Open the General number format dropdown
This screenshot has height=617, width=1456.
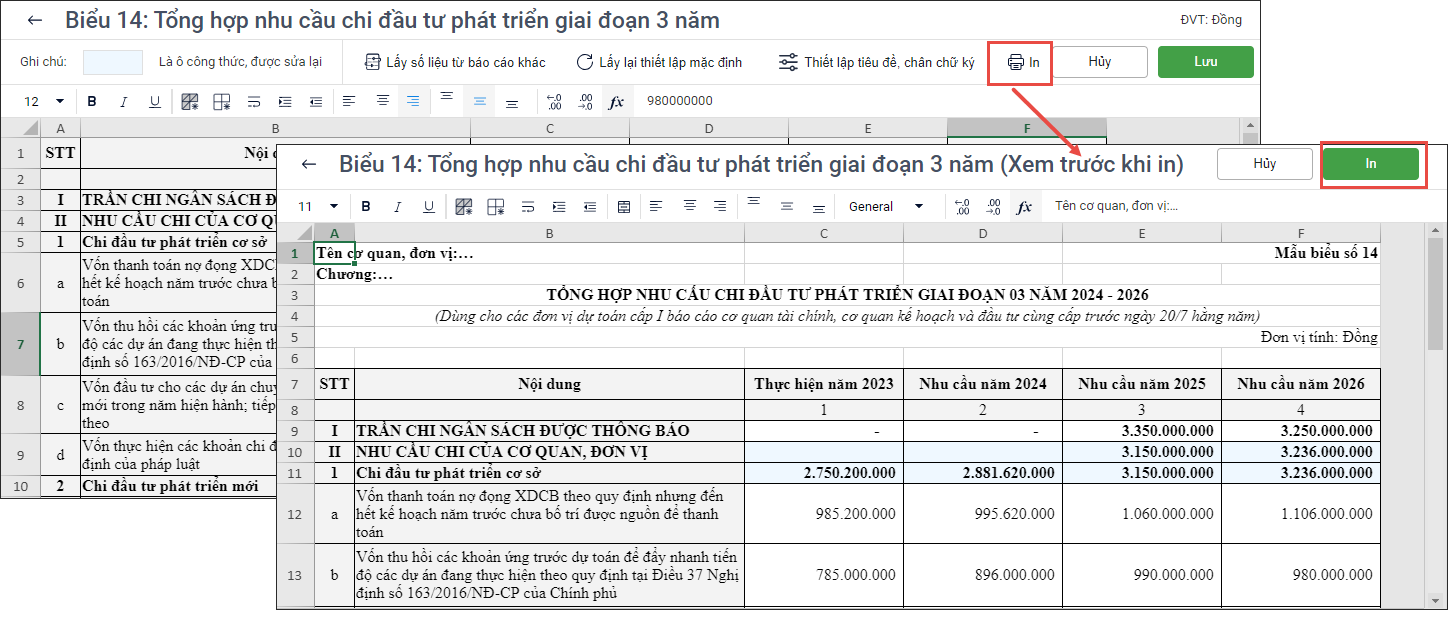(918, 207)
